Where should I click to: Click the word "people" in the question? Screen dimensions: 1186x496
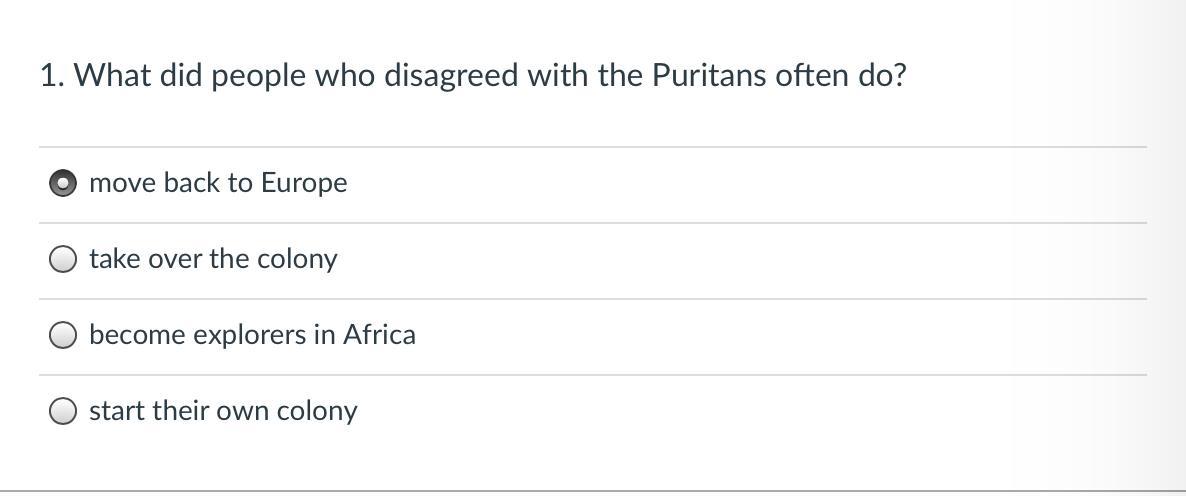tap(258, 76)
